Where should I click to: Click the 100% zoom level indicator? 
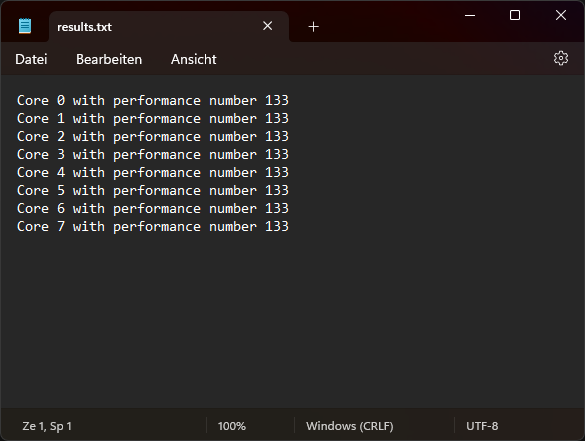click(x=232, y=426)
